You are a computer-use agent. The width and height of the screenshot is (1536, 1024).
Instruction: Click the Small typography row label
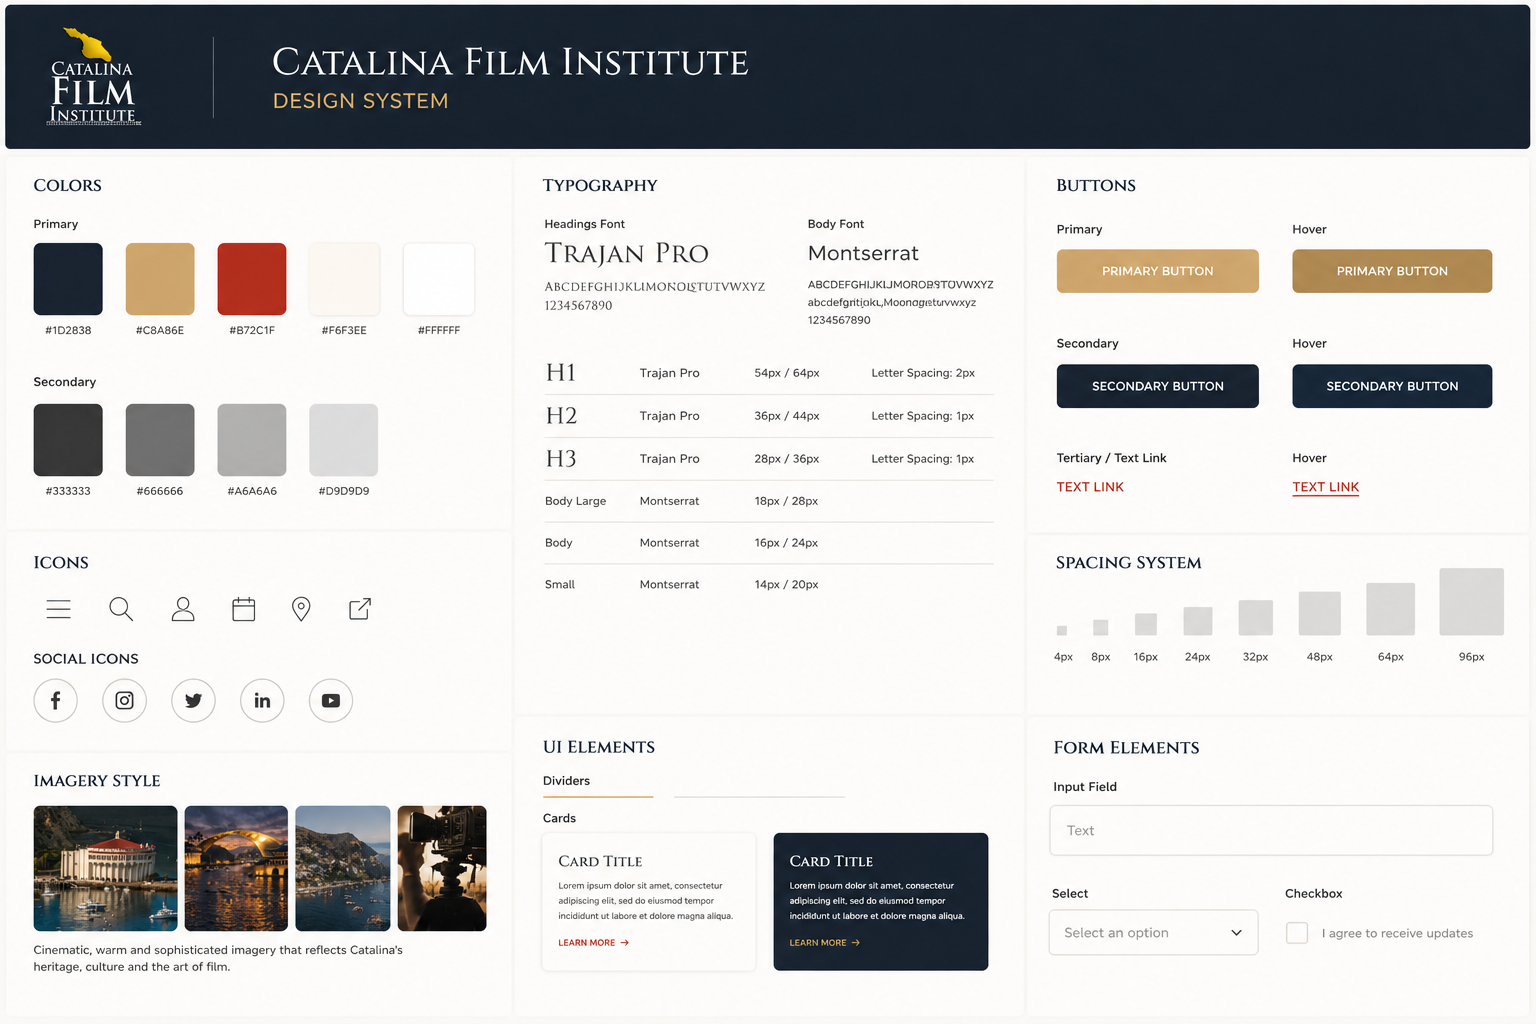click(x=559, y=585)
